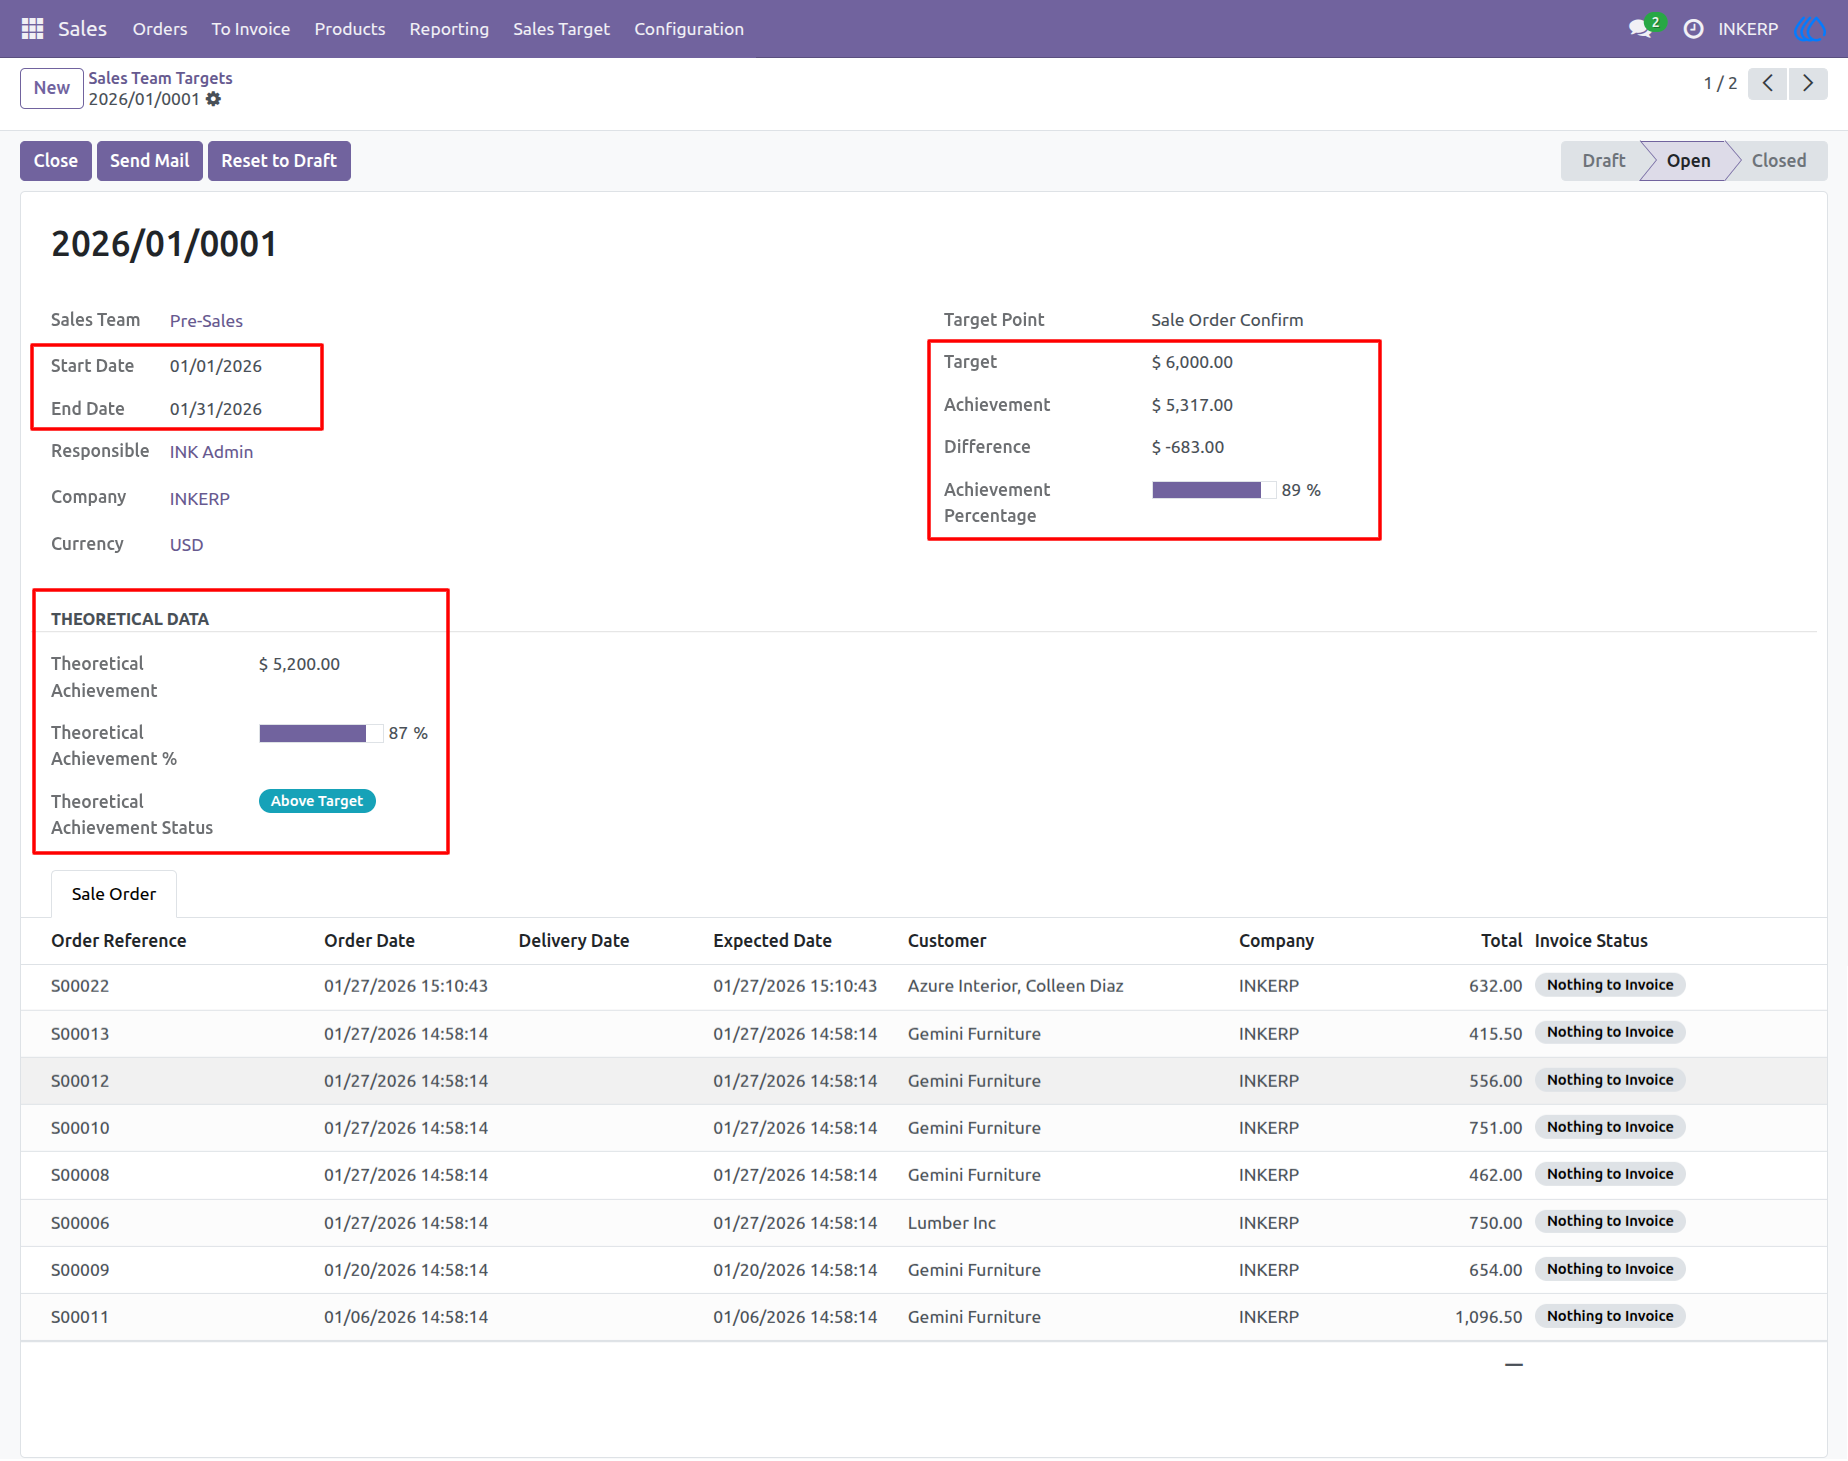Open the Sales Target menu
1848x1461 pixels.
tap(561, 29)
